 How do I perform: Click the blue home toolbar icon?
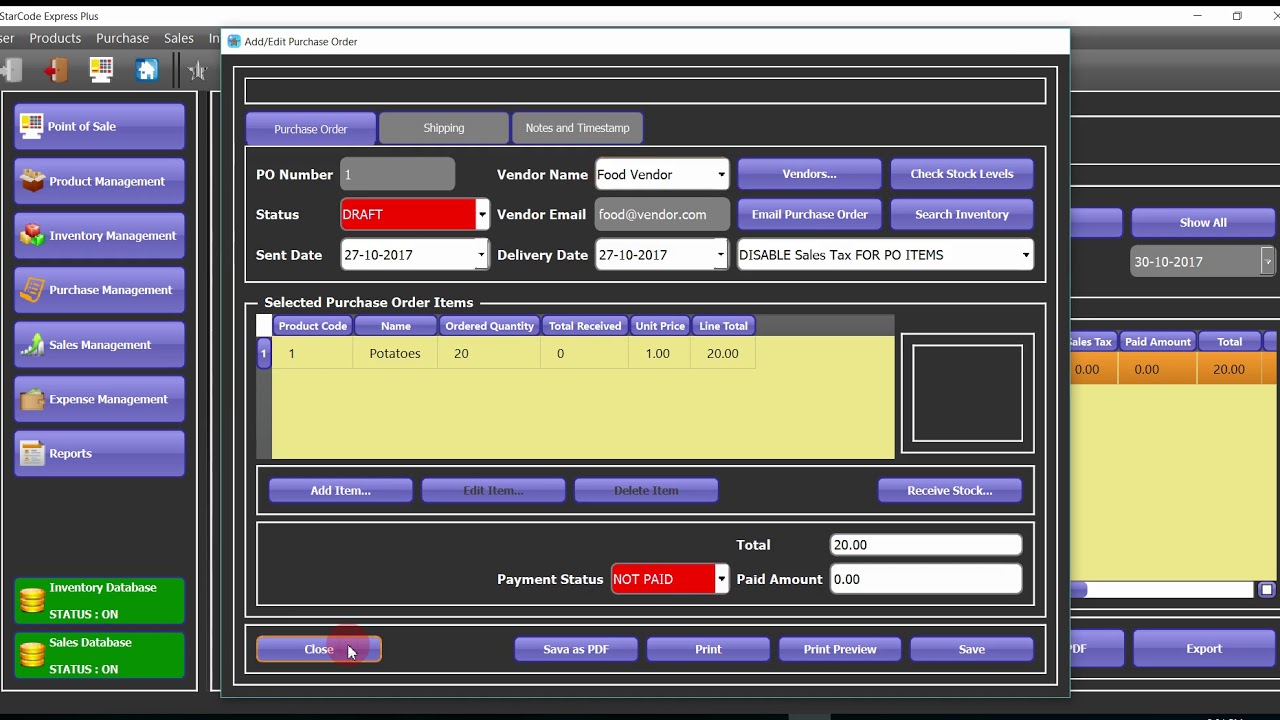pyautogui.click(x=147, y=69)
